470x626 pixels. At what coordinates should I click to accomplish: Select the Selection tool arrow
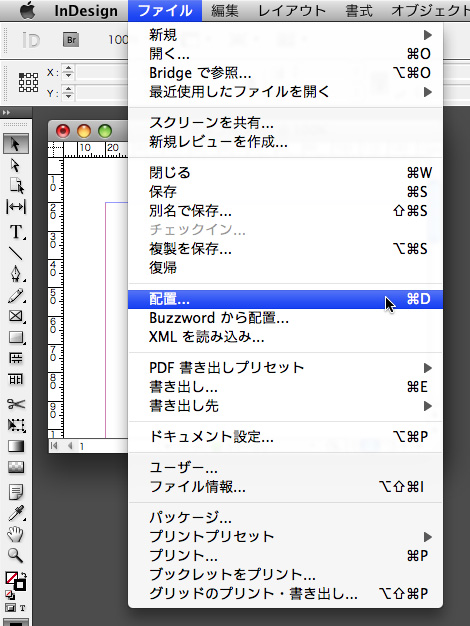(16, 144)
